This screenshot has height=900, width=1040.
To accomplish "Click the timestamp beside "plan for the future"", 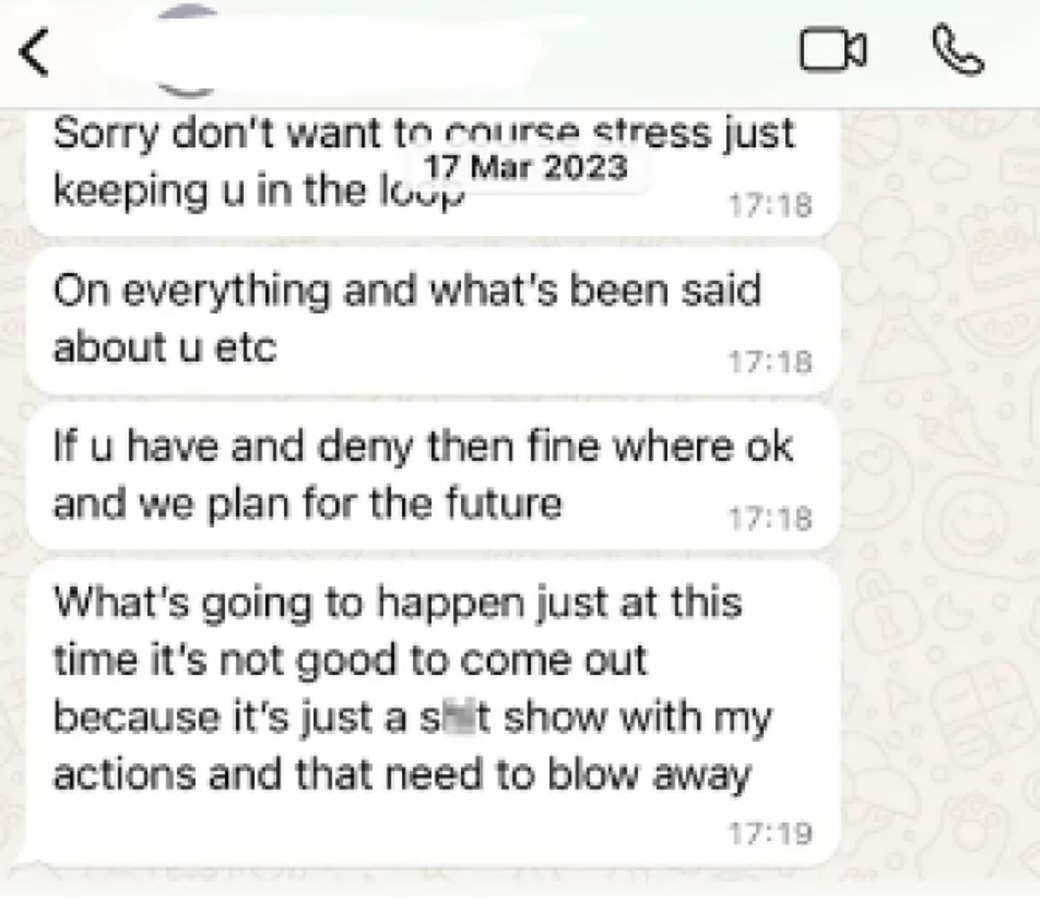I will (771, 518).
